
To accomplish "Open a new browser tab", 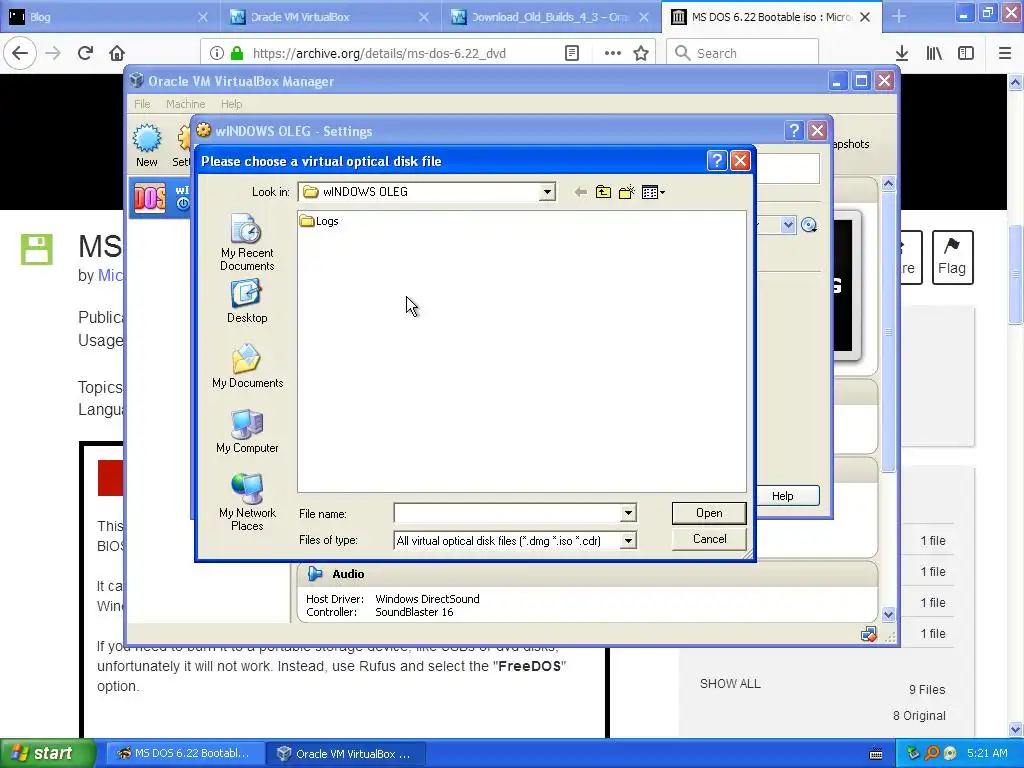I will 899,17.
